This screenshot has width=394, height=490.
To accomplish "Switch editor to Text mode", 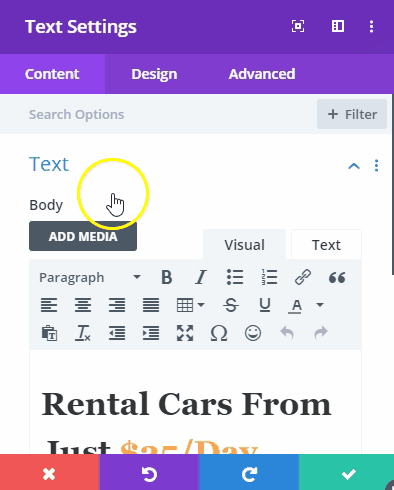I will pyautogui.click(x=326, y=245).
